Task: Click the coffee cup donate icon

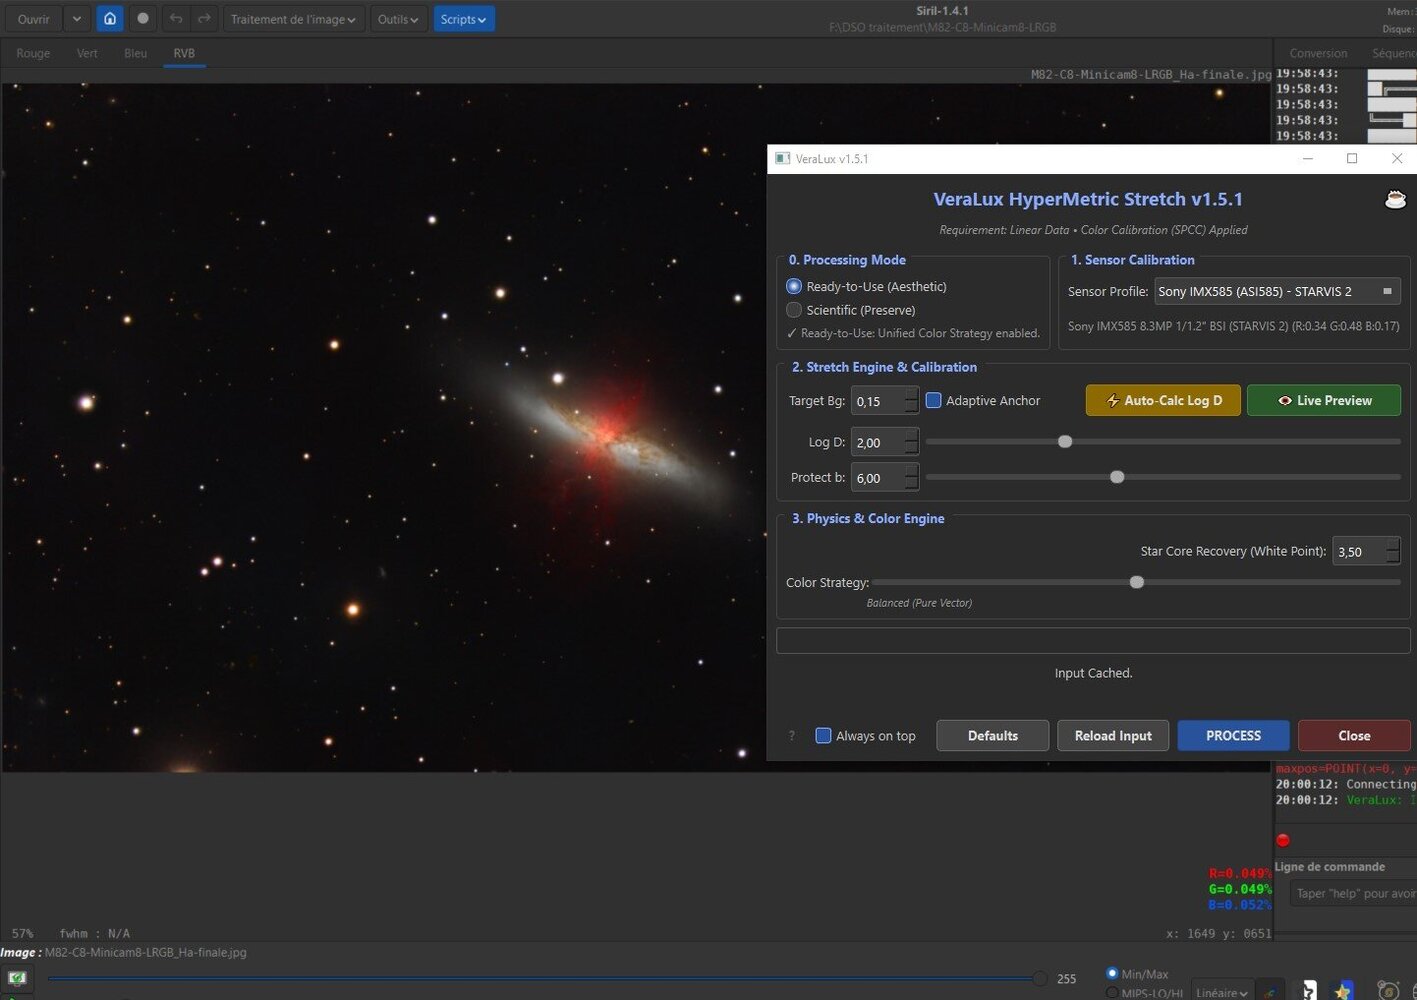Action: coord(1394,200)
